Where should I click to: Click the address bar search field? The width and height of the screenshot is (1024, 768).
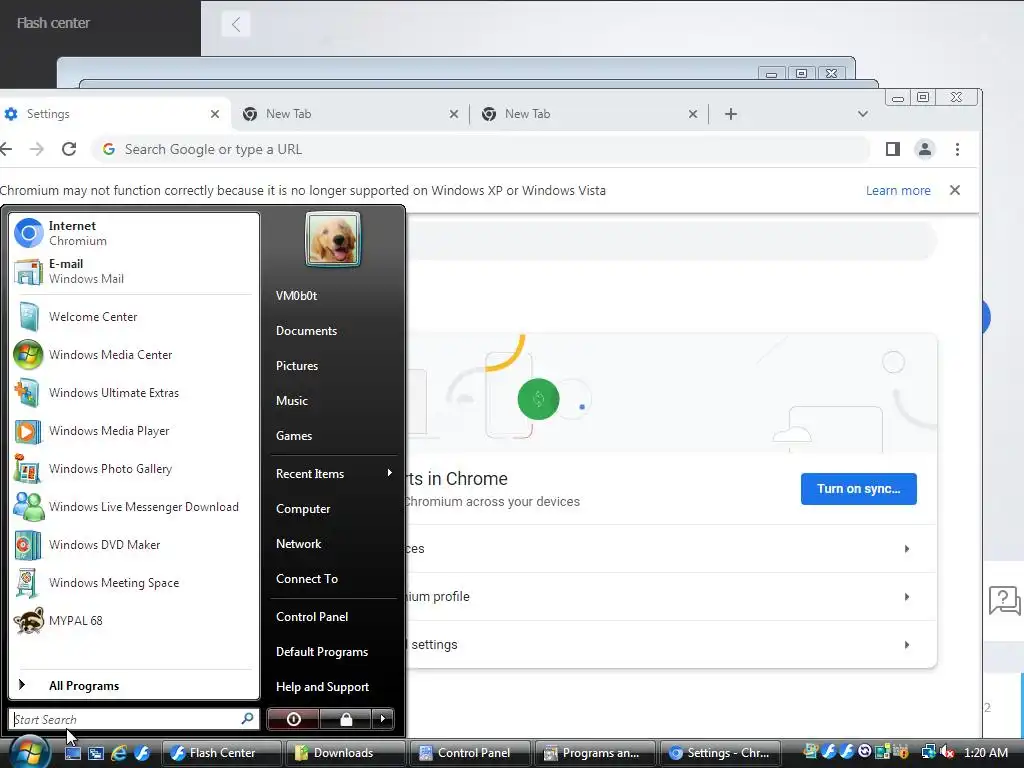pyautogui.click(x=482, y=150)
